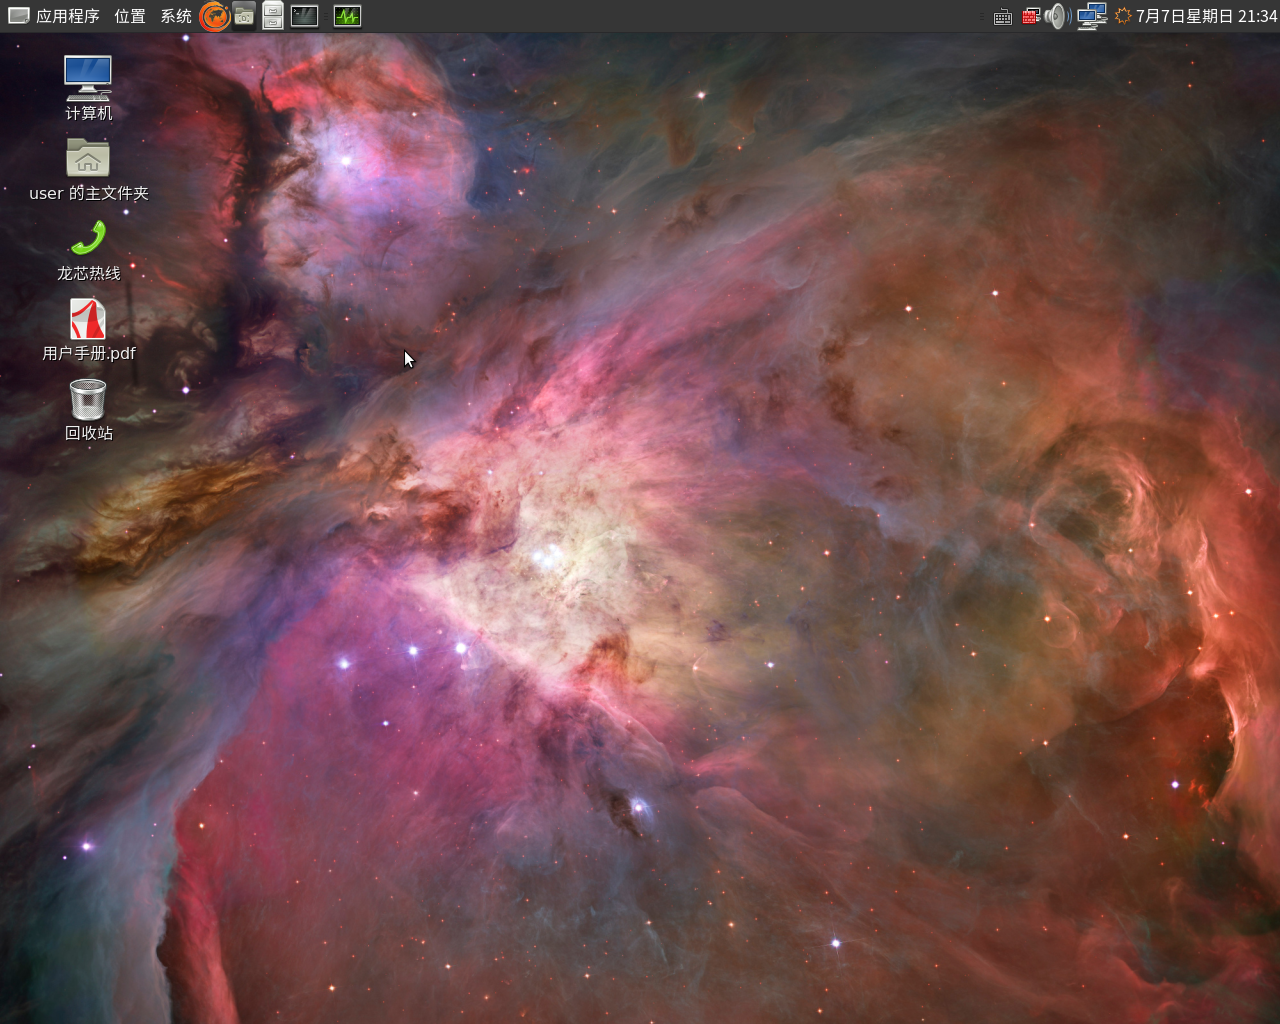The width and height of the screenshot is (1280, 1024).
Task: Launch the terminal from the panel
Action: [304, 16]
